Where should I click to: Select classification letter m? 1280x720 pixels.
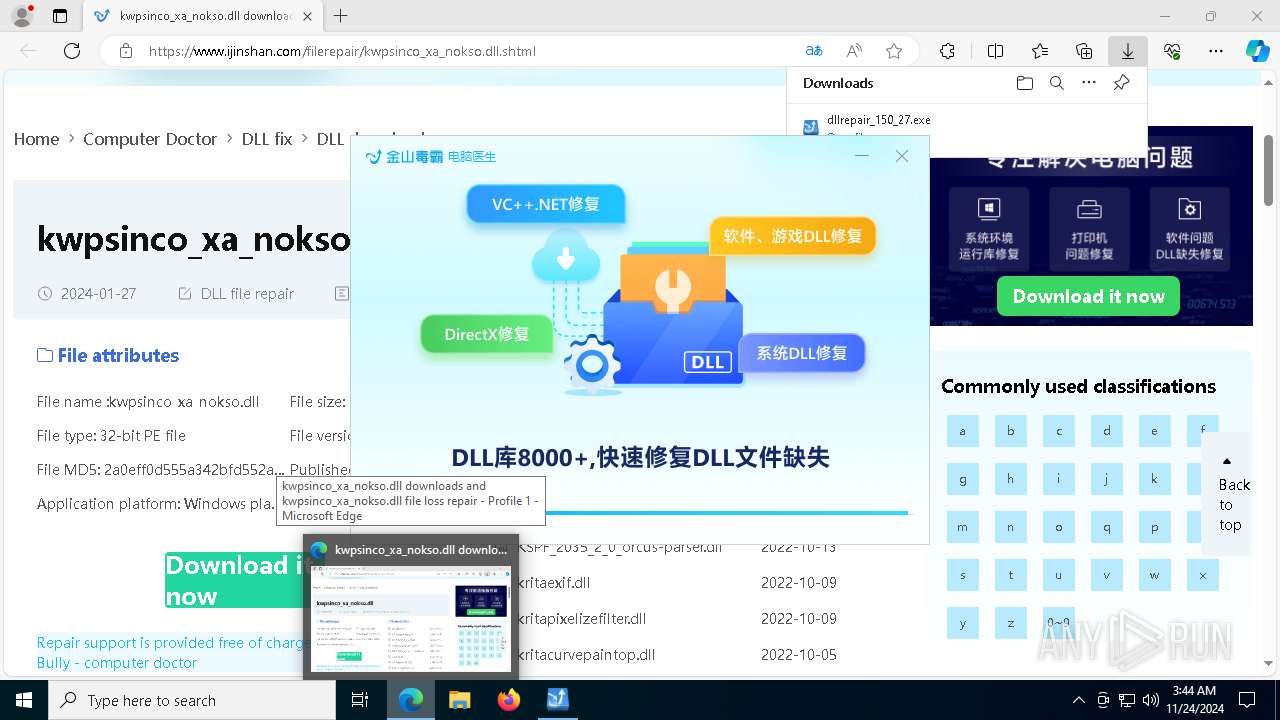(x=962, y=527)
